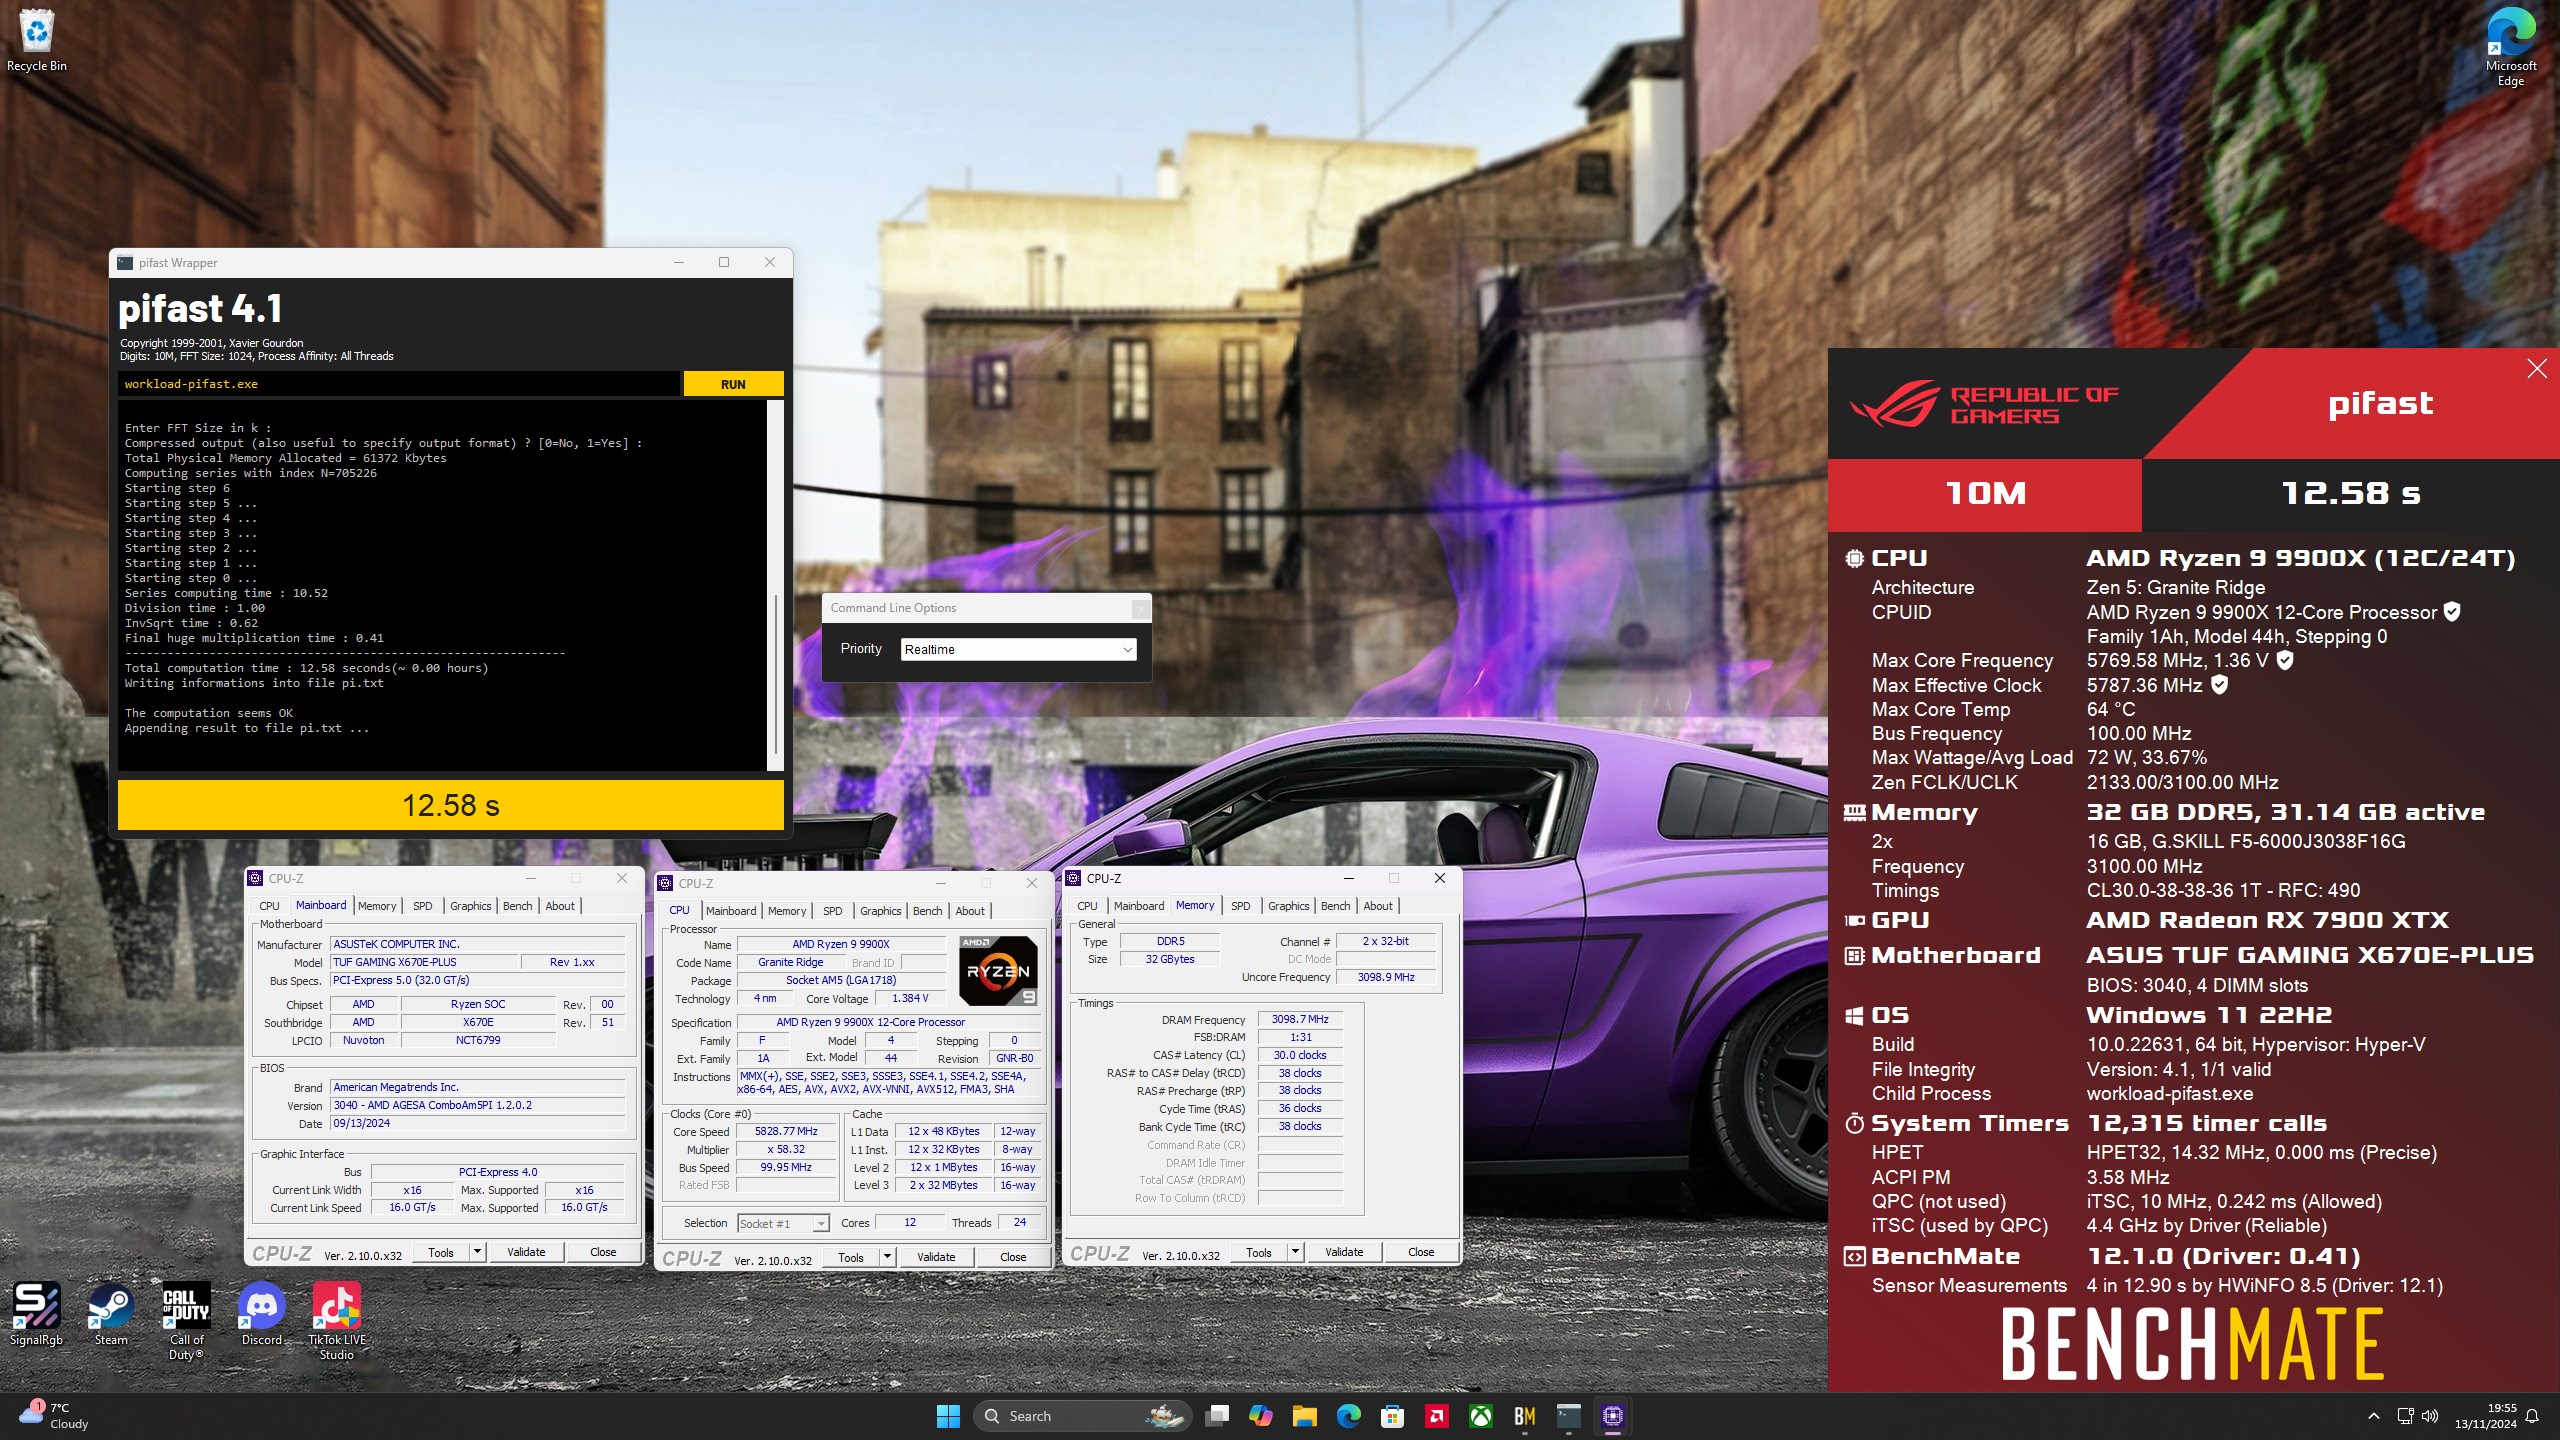Switch to About tab in Memory CPU-Z window
The image size is (2560, 1440).
(x=1378, y=906)
